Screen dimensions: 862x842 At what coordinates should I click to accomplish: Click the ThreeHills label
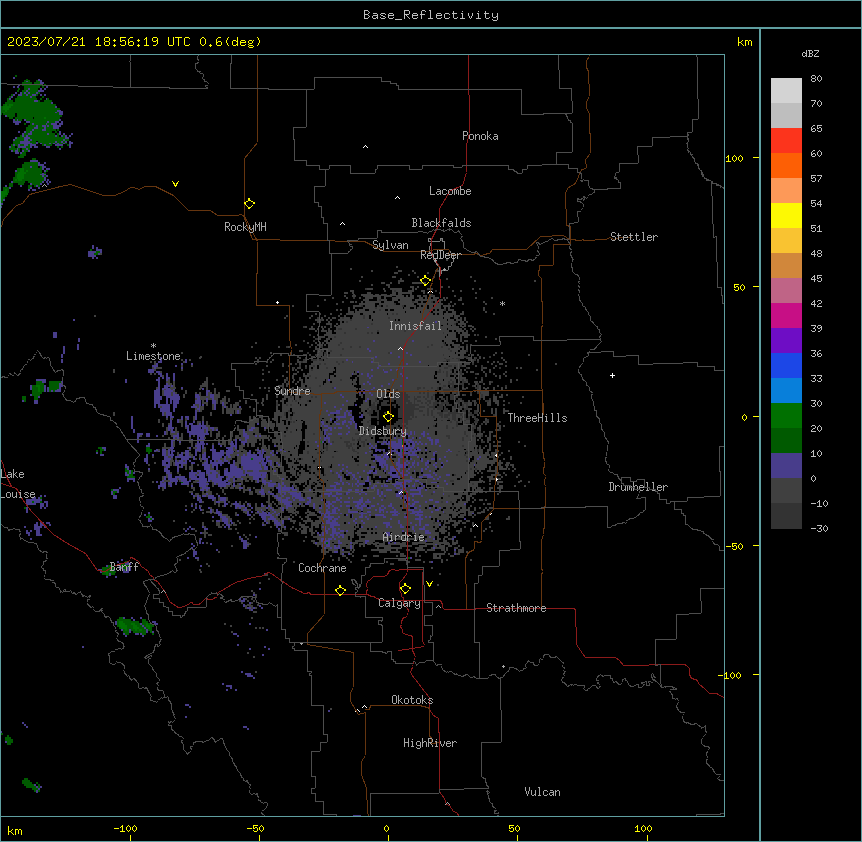(537, 418)
